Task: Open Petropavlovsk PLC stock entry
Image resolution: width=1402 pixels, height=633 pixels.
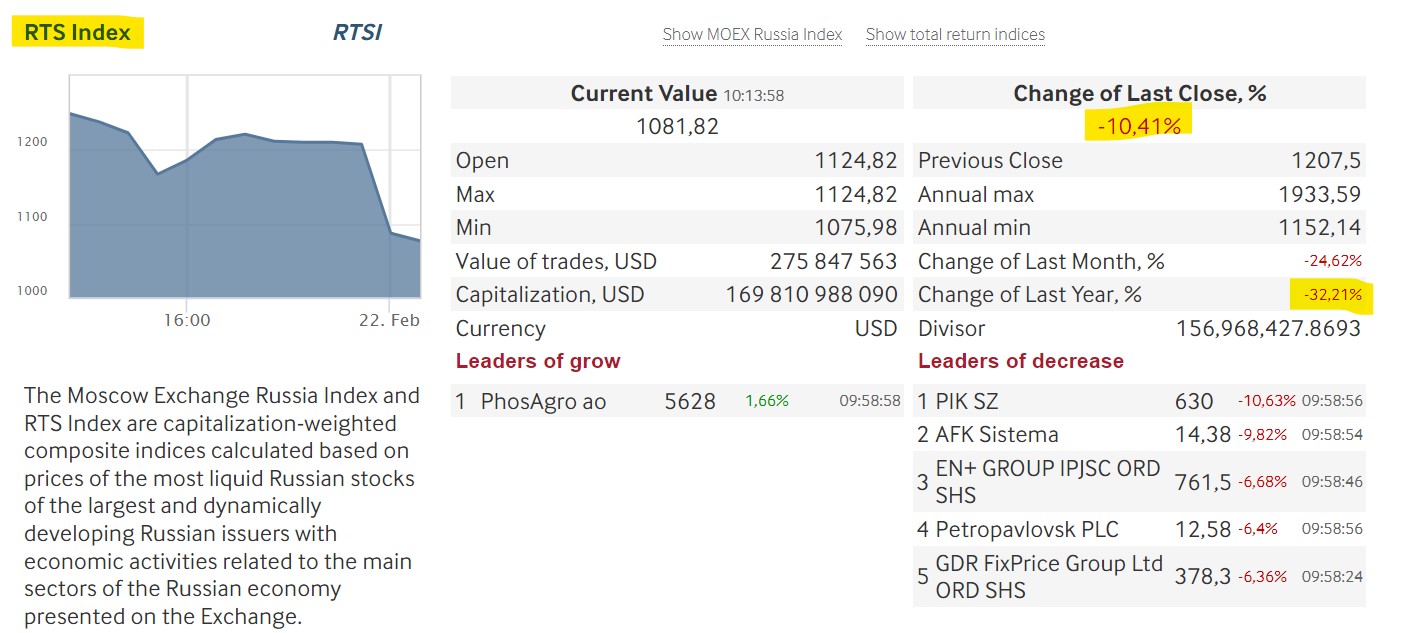Action: click(x=1139, y=529)
